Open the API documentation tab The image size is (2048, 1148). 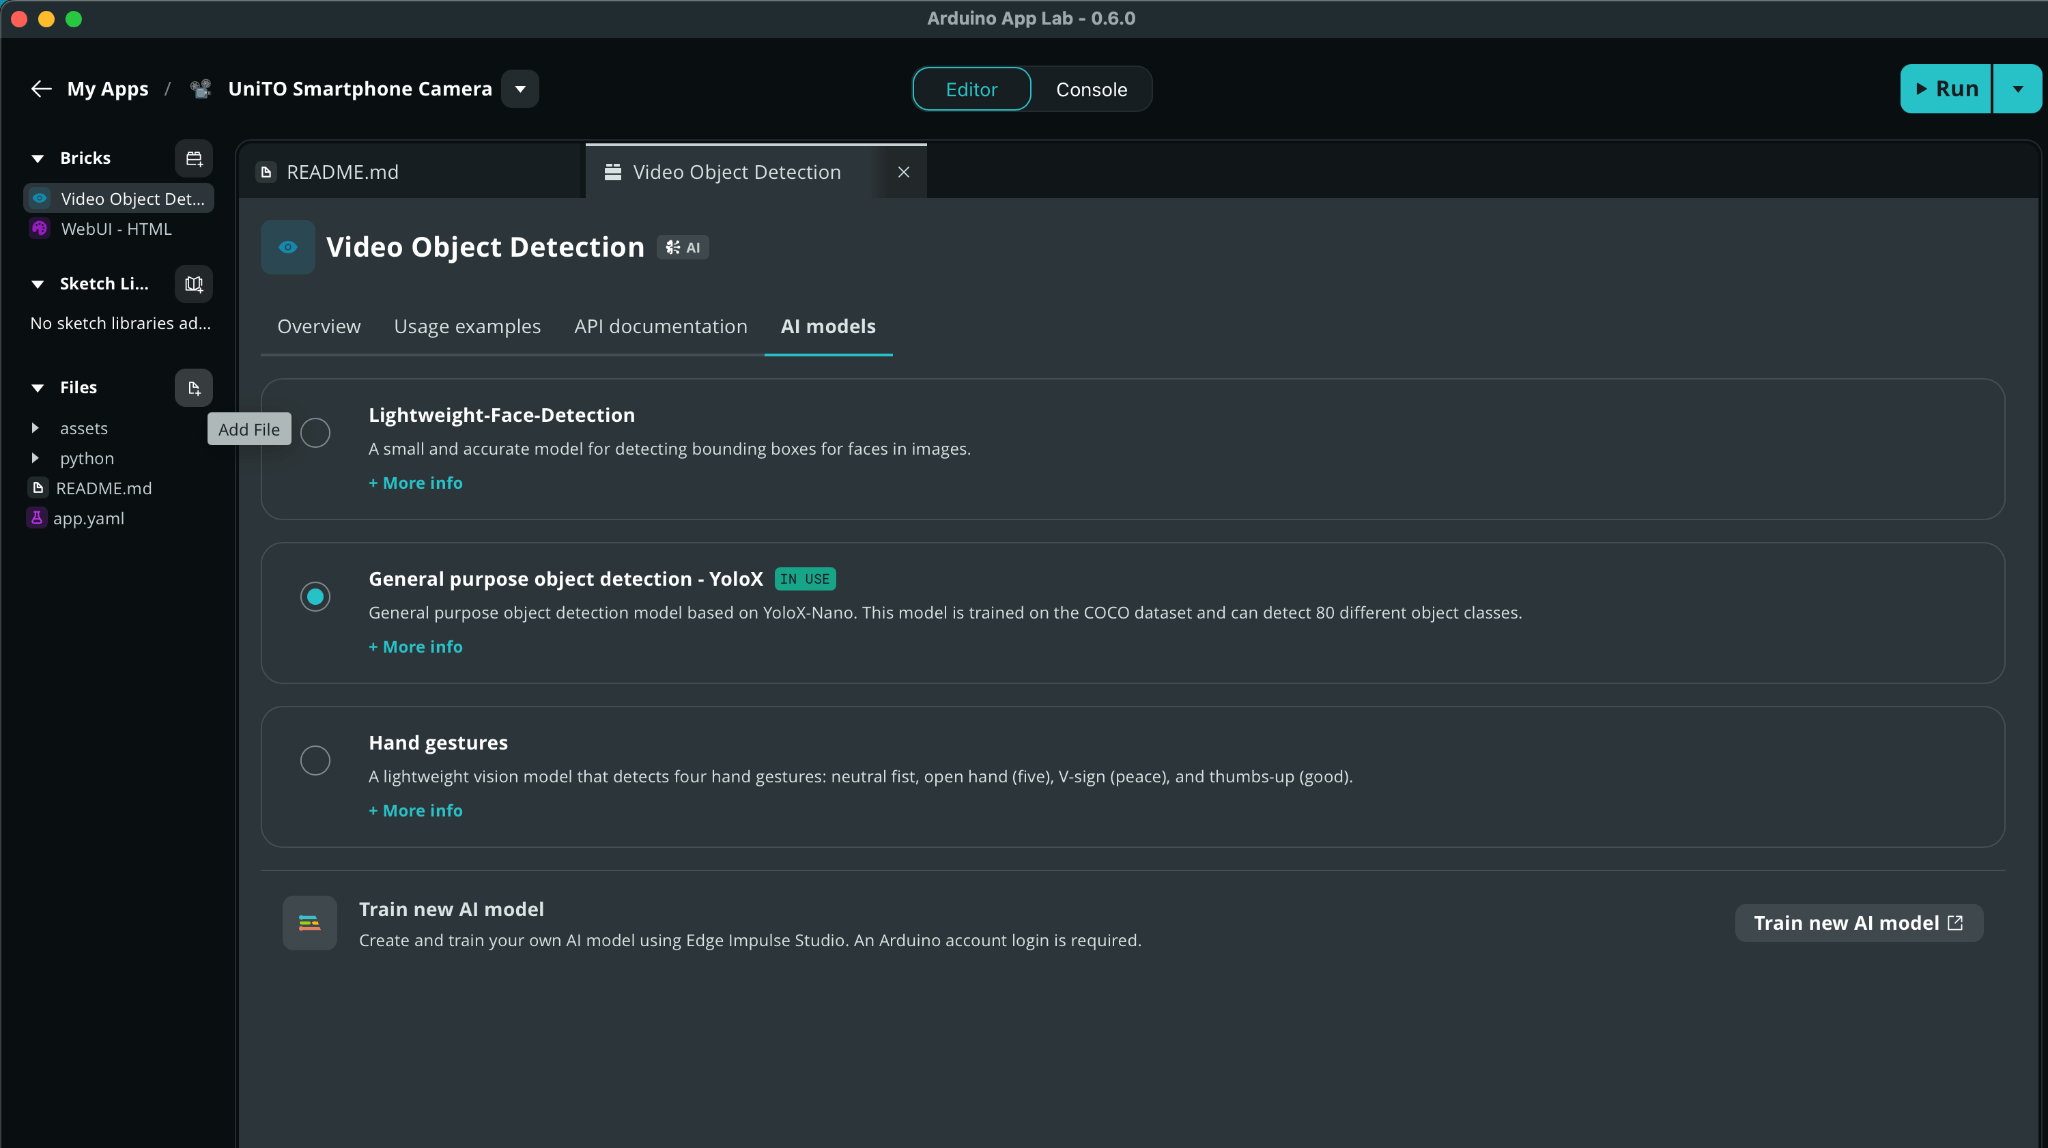tap(661, 326)
